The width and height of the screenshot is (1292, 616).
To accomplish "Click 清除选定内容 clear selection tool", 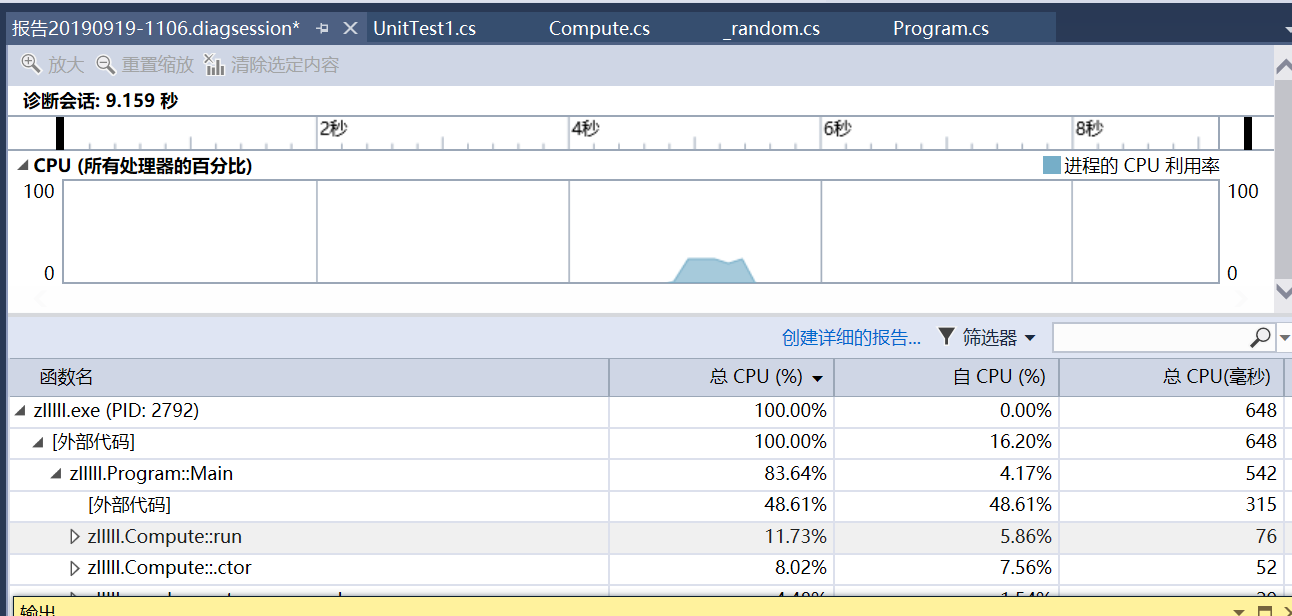I will [272, 65].
